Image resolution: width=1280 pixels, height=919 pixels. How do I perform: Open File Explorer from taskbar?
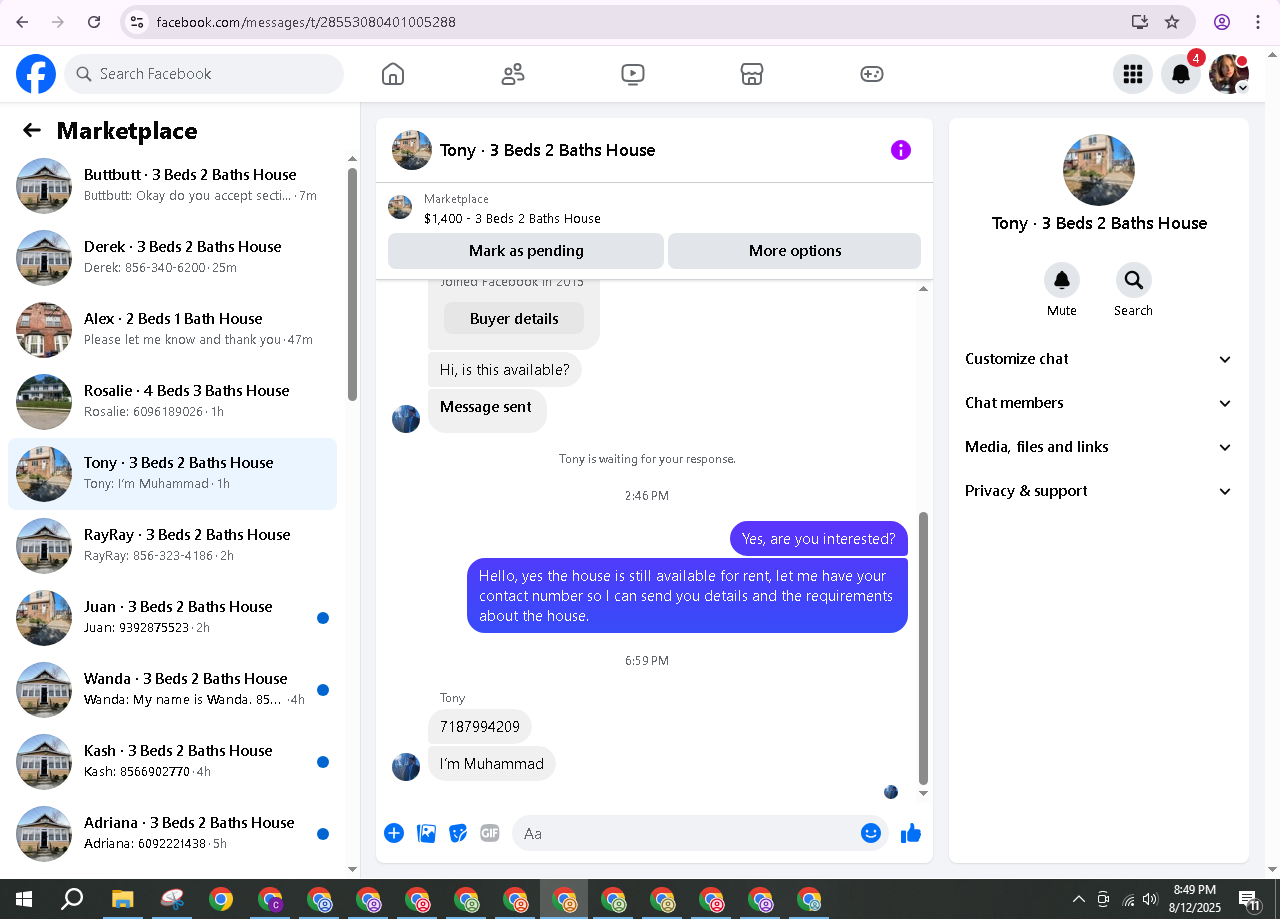click(122, 899)
